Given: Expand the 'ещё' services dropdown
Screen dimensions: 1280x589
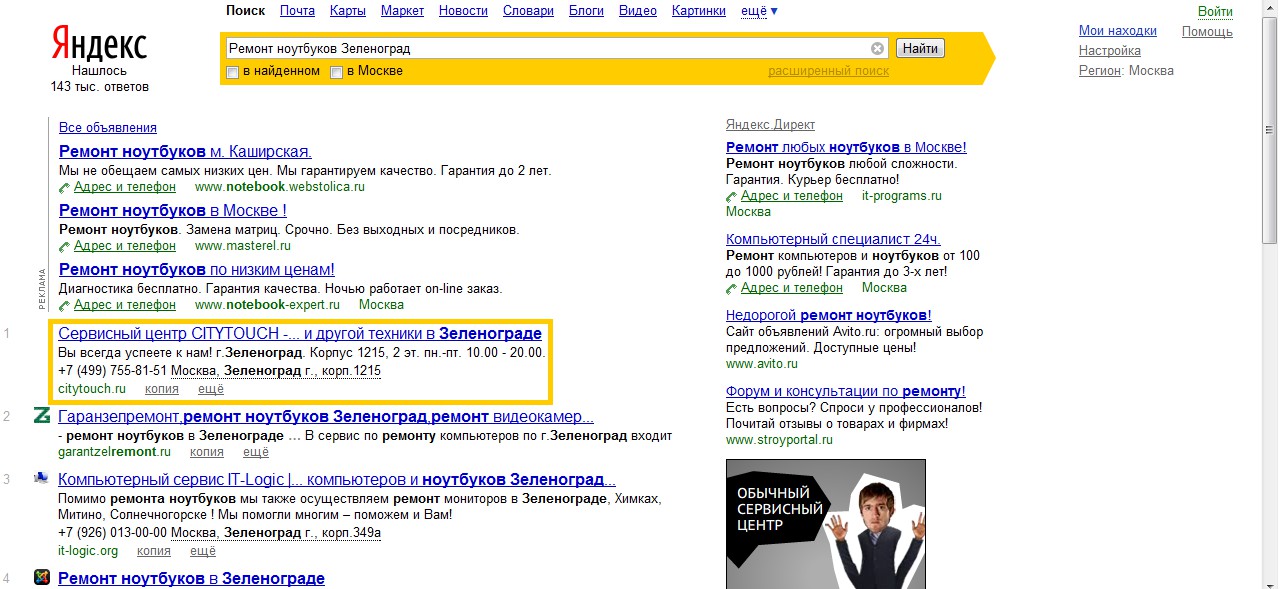Looking at the screenshot, I should click(x=759, y=11).
